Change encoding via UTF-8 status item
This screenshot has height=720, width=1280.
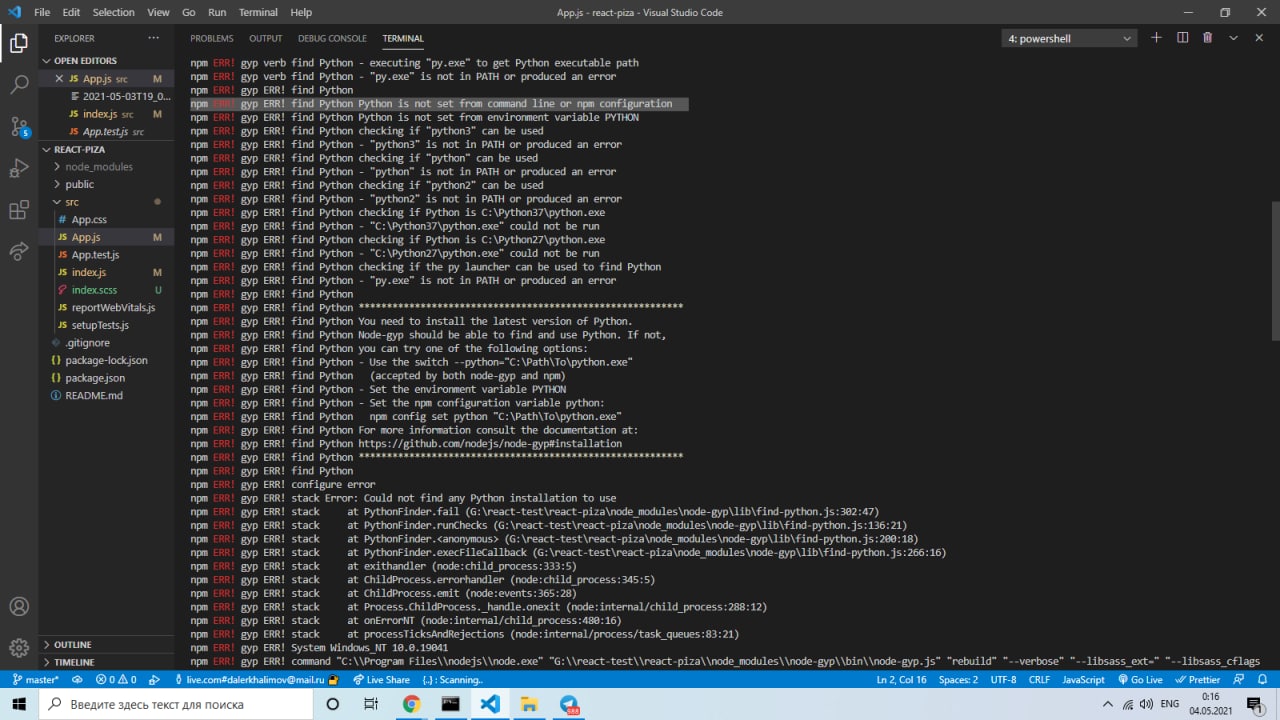[x=1004, y=680]
